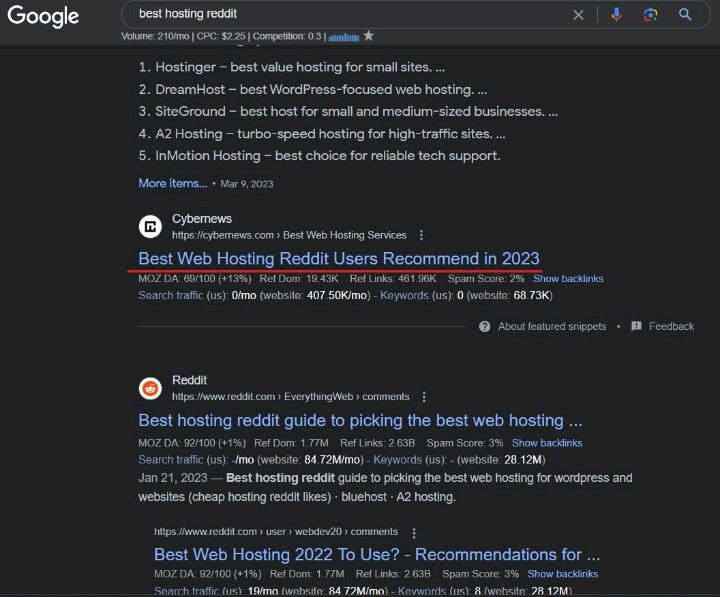Click the Reddit site favicon
The width and height of the screenshot is (720, 597).
click(150, 388)
